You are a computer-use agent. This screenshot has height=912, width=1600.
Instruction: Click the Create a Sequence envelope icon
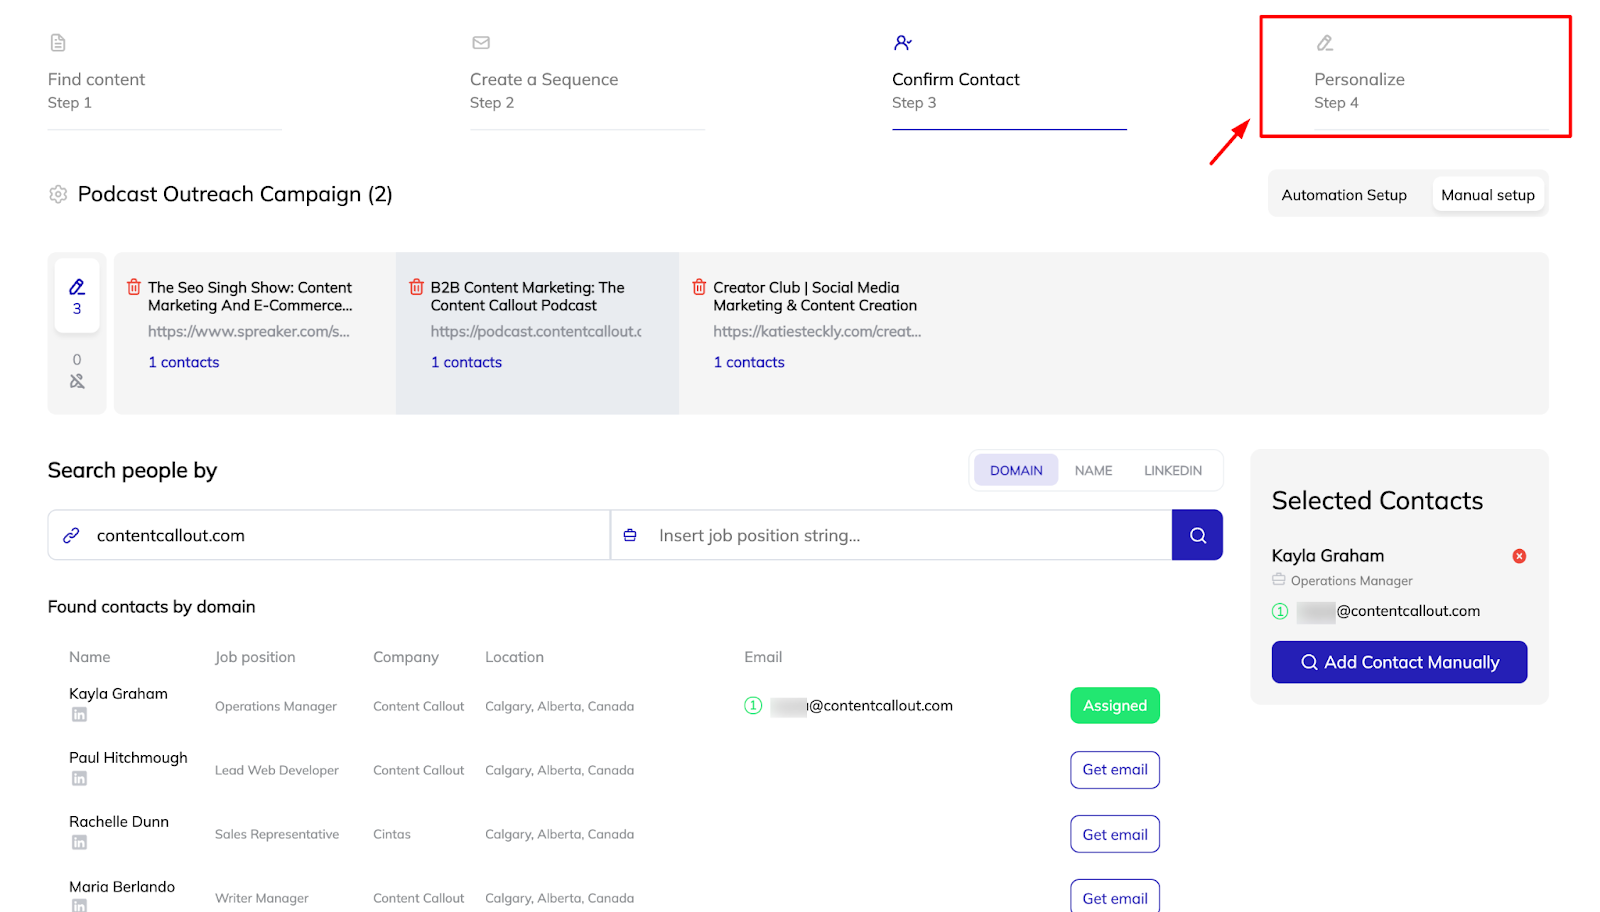(481, 43)
